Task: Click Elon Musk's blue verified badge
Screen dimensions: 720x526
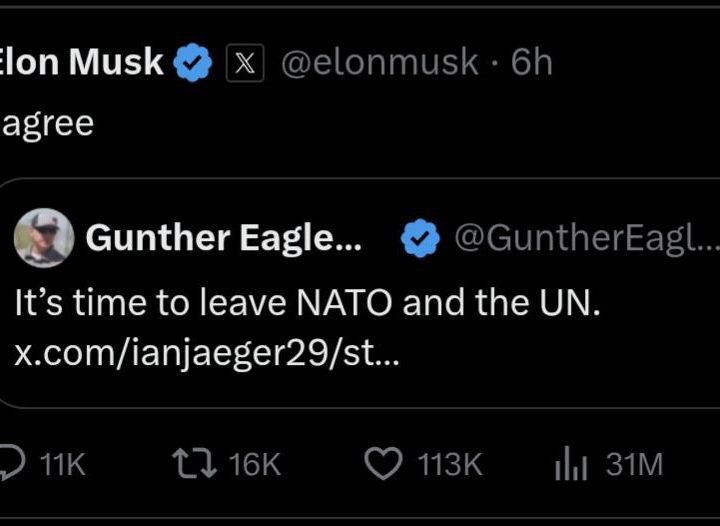Action: (194, 64)
